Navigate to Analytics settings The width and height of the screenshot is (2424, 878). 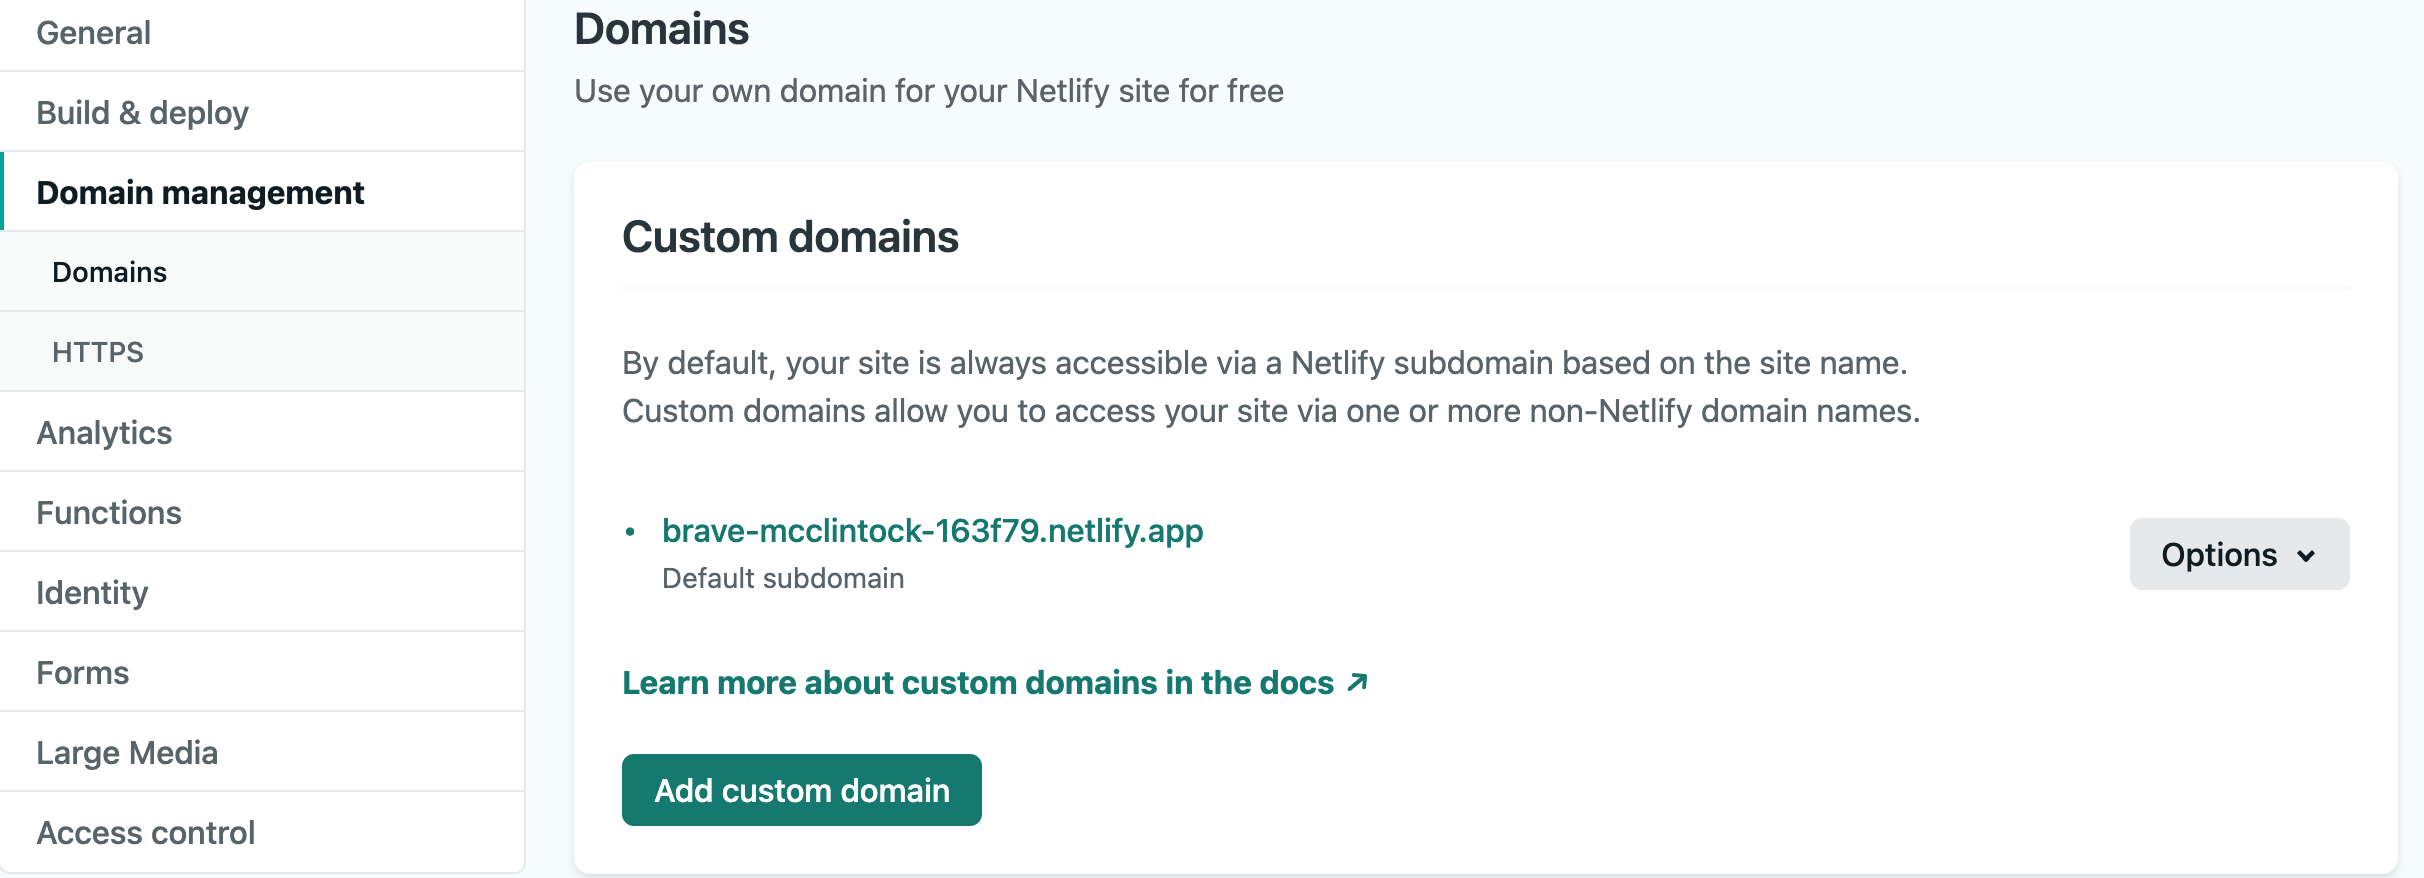104,433
